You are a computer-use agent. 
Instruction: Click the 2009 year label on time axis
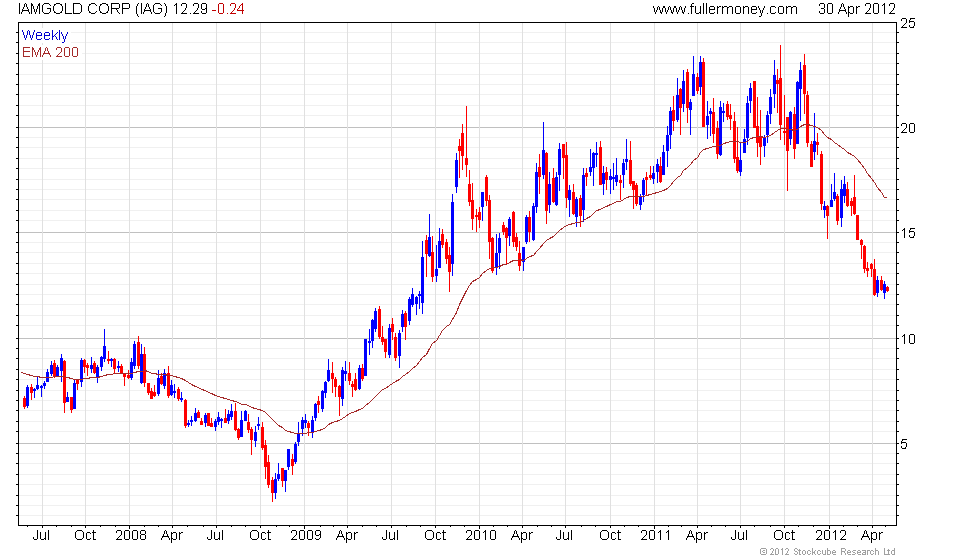(x=306, y=536)
